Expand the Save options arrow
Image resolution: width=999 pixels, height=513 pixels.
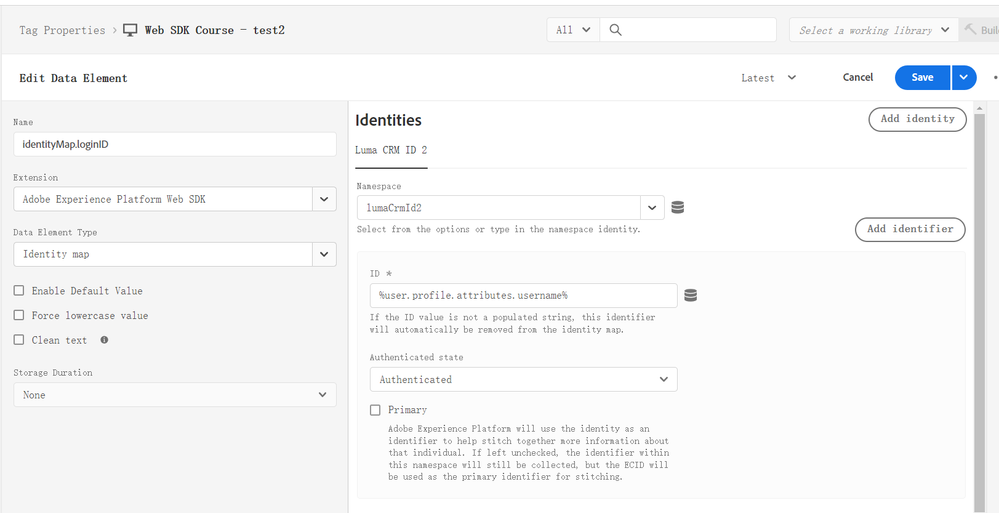(x=964, y=77)
